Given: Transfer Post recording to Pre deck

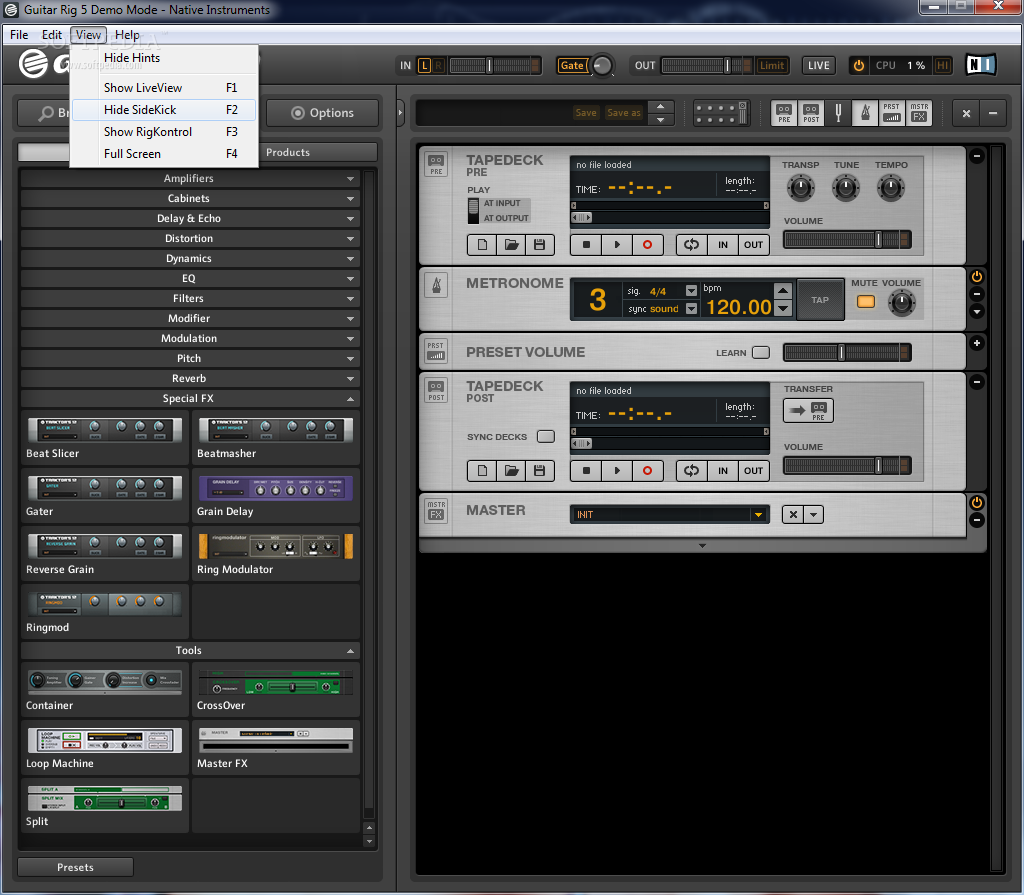Looking at the screenshot, I should pos(808,411).
